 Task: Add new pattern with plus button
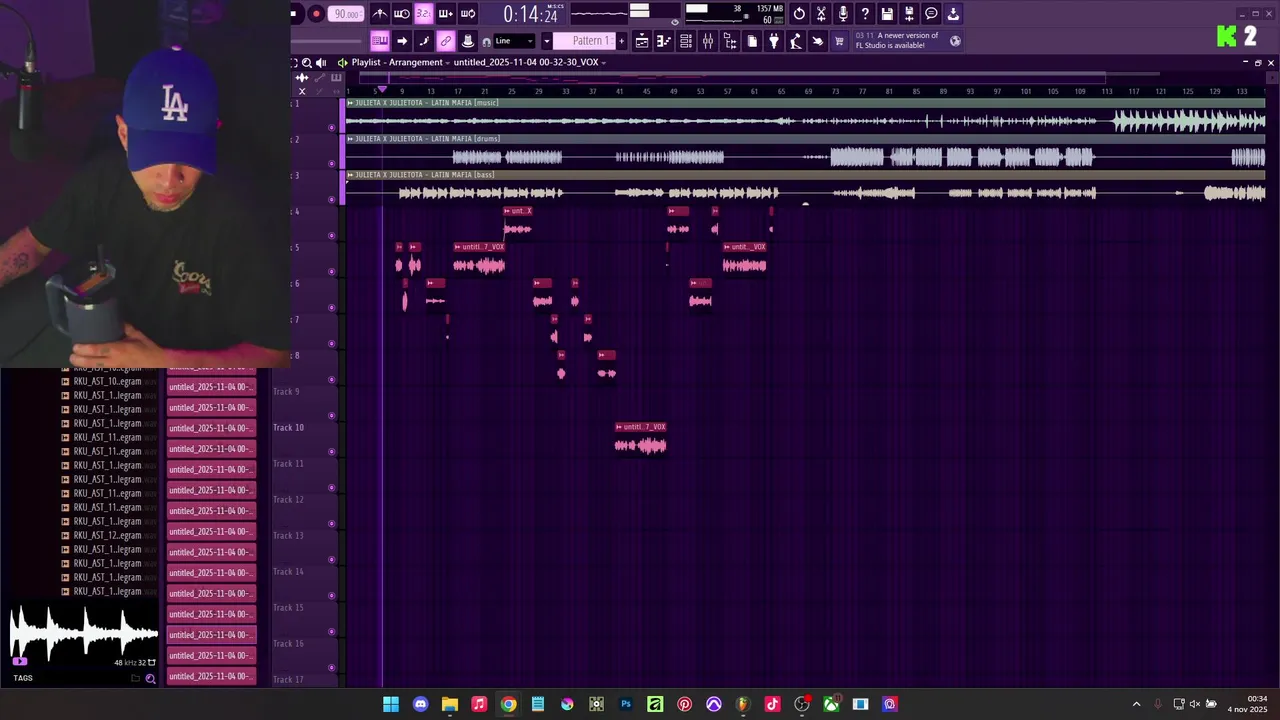pos(621,41)
